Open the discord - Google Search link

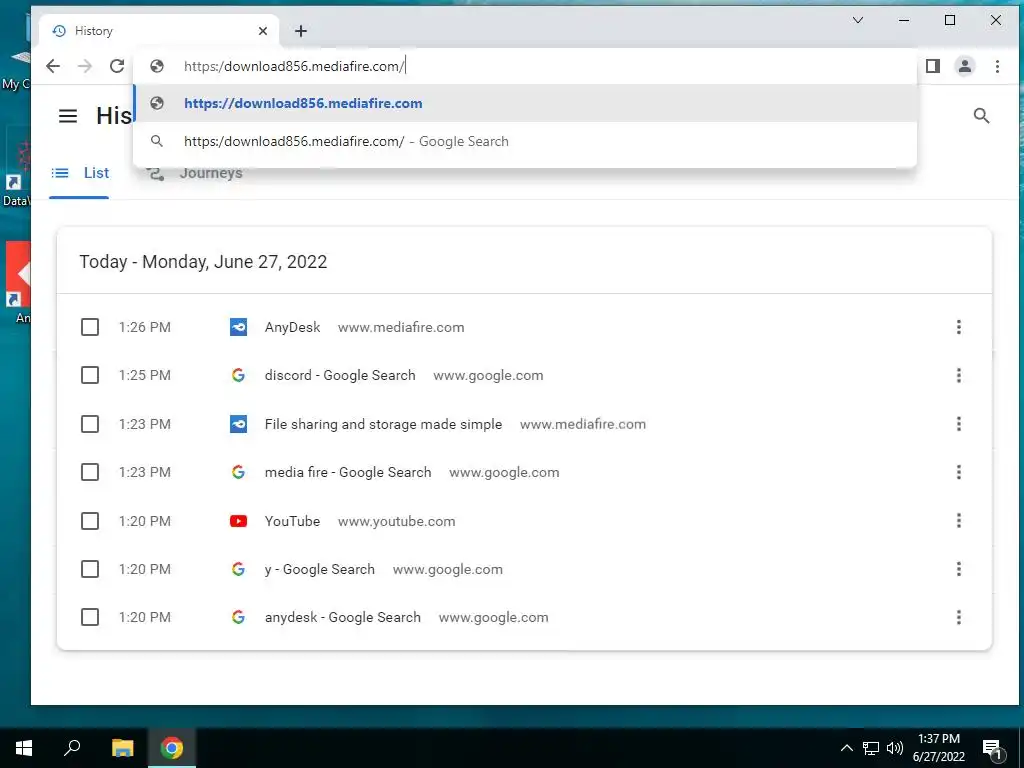tap(340, 376)
